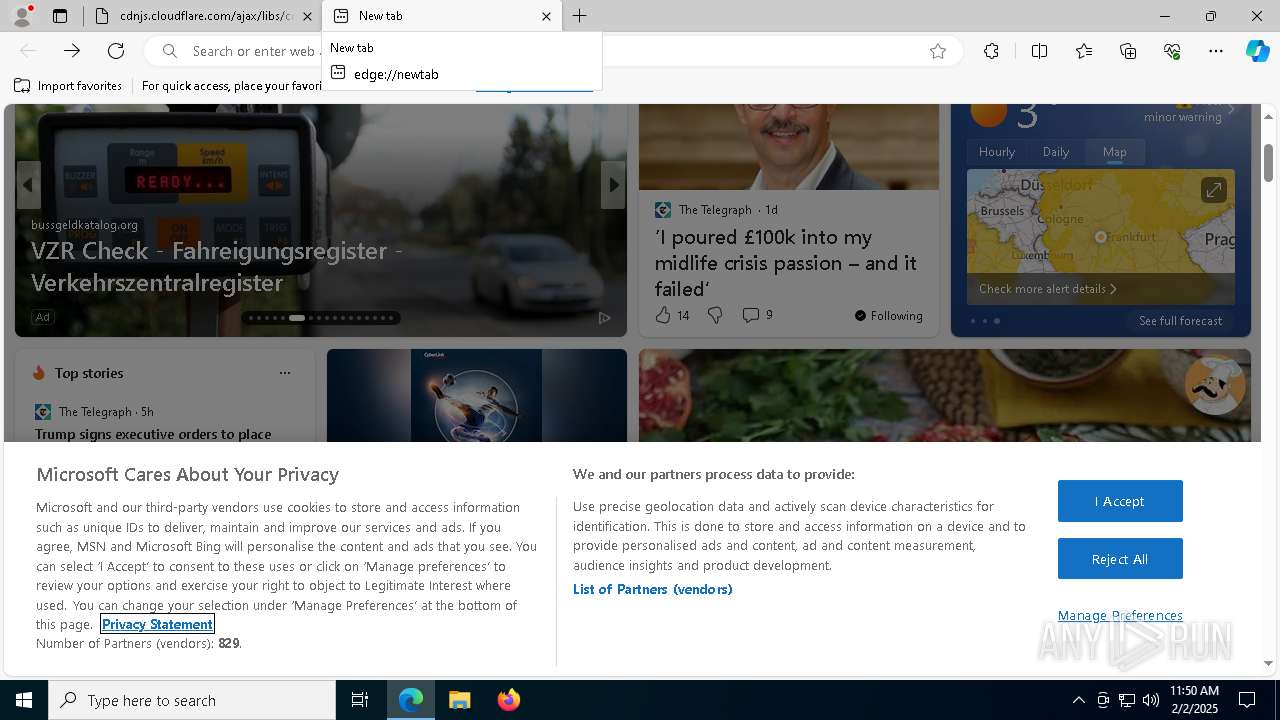Show hidden system tray icons
This screenshot has width=1280, height=720.
click(x=1078, y=700)
